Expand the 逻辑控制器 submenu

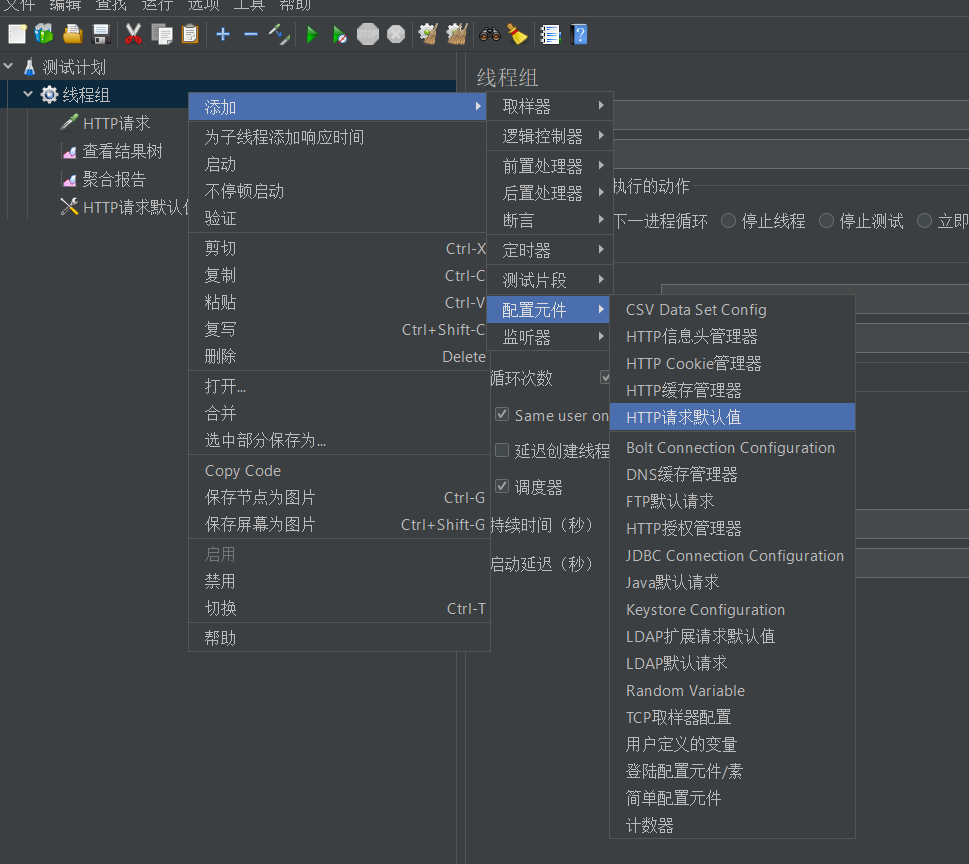[550, 136]
